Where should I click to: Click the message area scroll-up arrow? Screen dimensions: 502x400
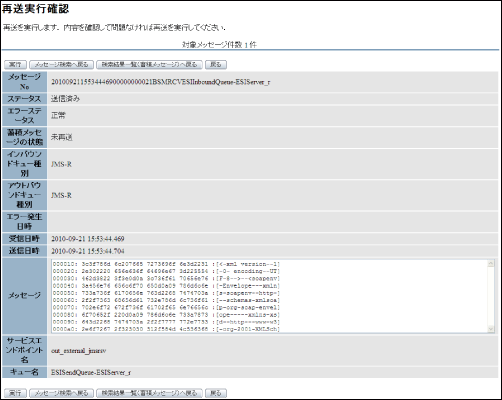point(491,263)
